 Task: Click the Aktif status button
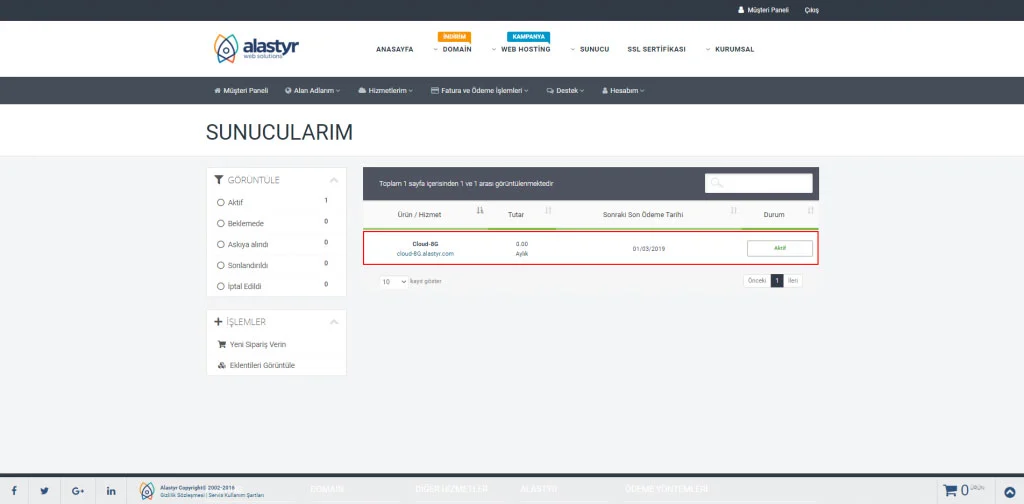tap(779, 248)
